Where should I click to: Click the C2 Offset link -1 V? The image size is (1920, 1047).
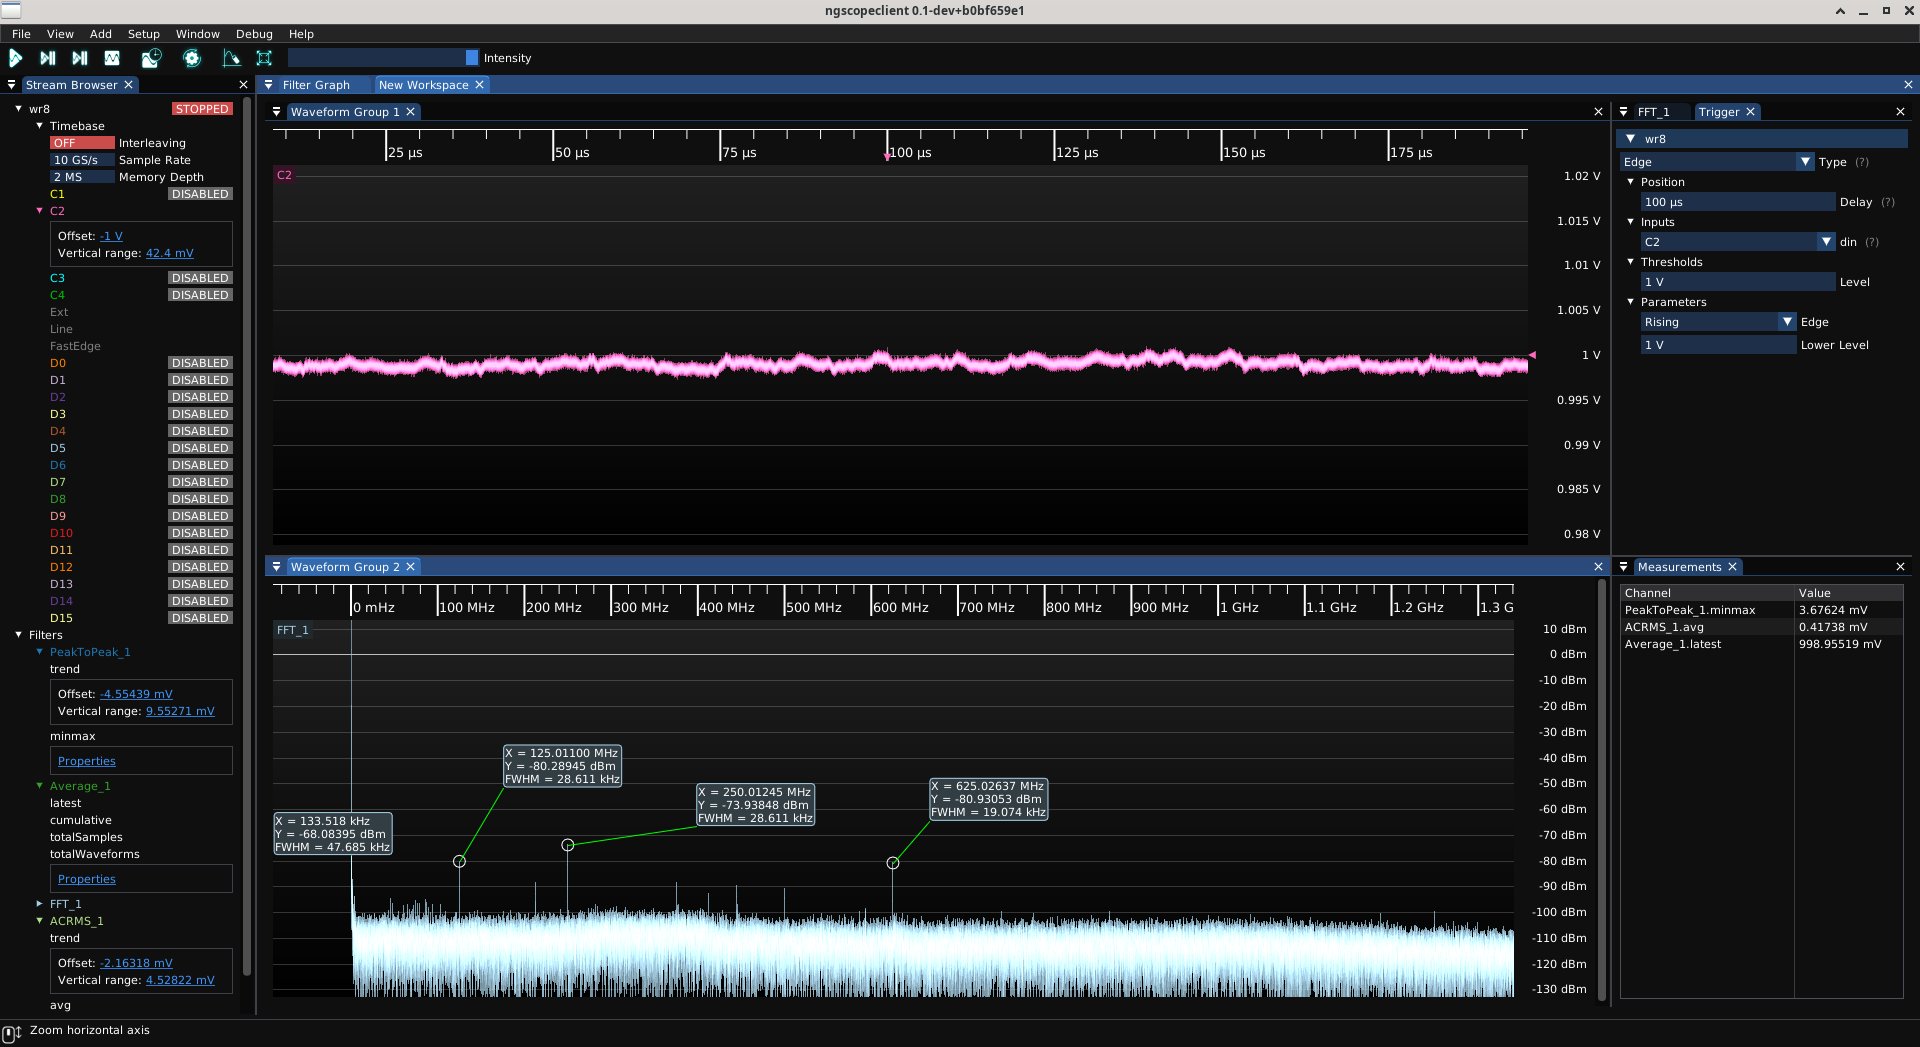click(x=111, y=236)
